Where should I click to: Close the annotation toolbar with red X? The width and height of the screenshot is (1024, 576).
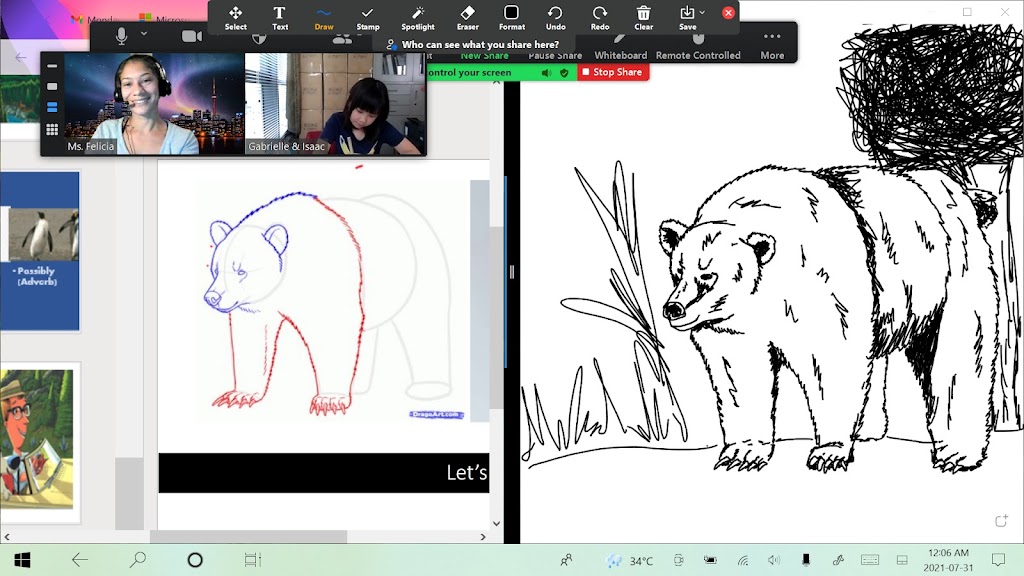(x=728, y=12)
